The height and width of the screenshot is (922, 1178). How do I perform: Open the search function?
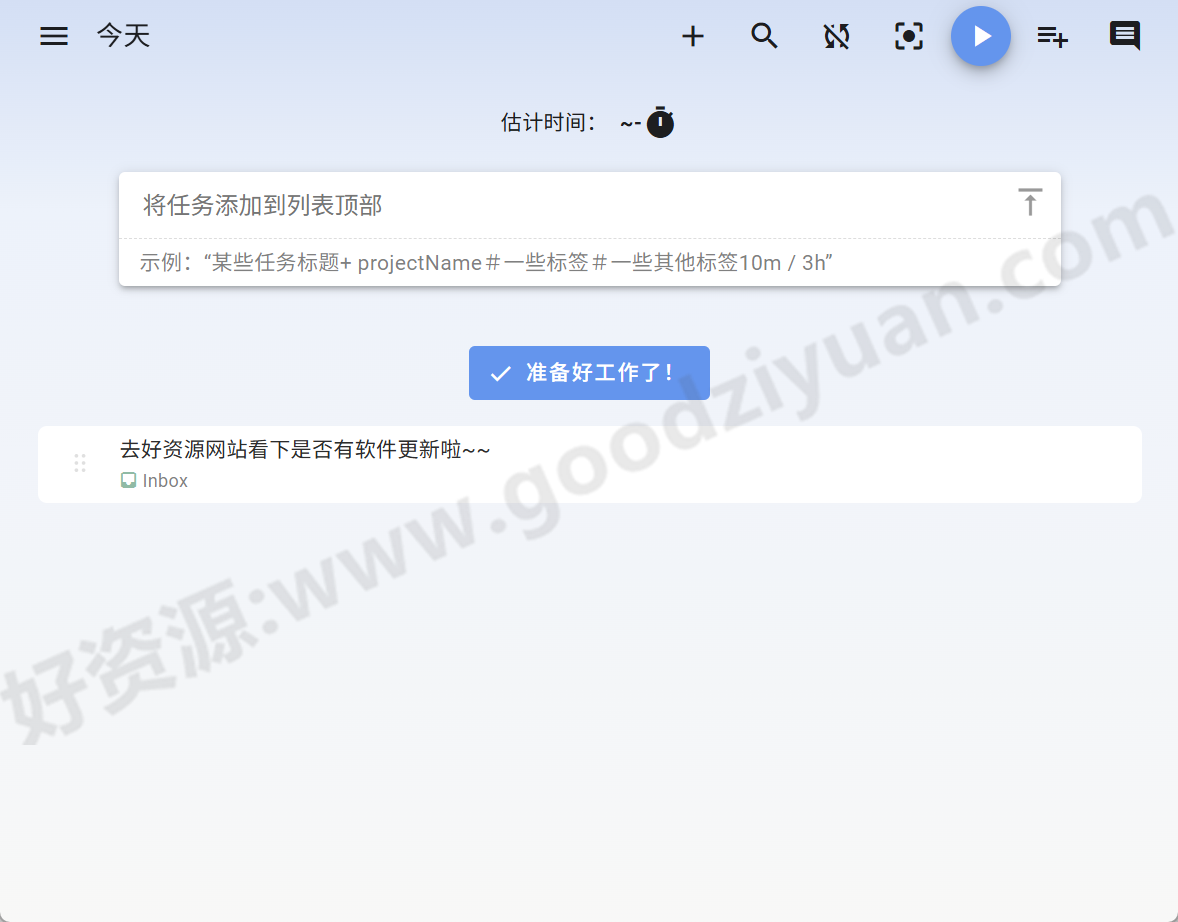tap(764, 36)
